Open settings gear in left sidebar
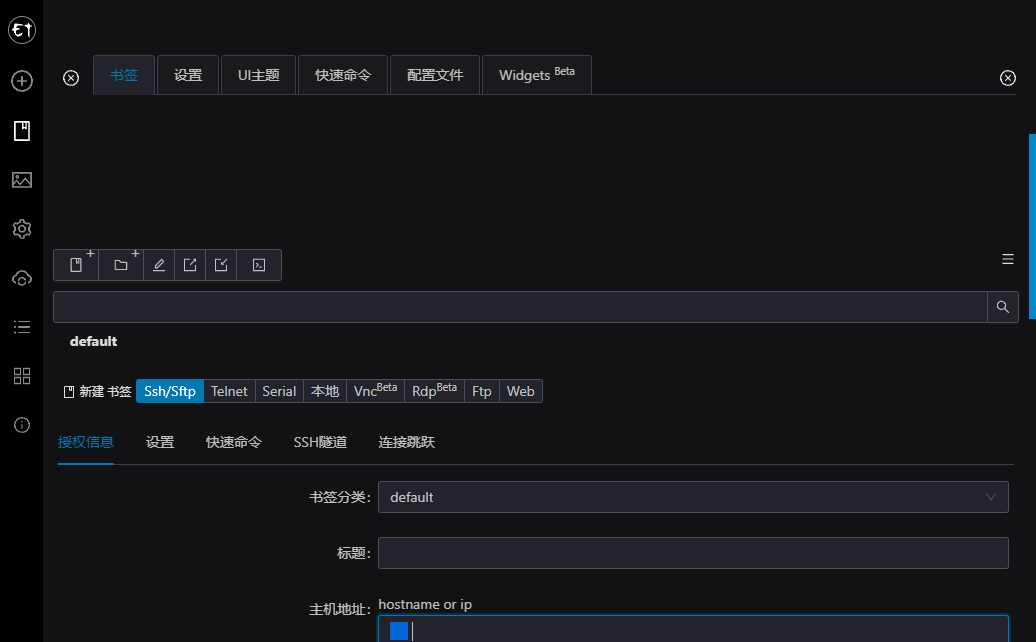Screen dimensions: 1036x642 (x=21, y=229)
